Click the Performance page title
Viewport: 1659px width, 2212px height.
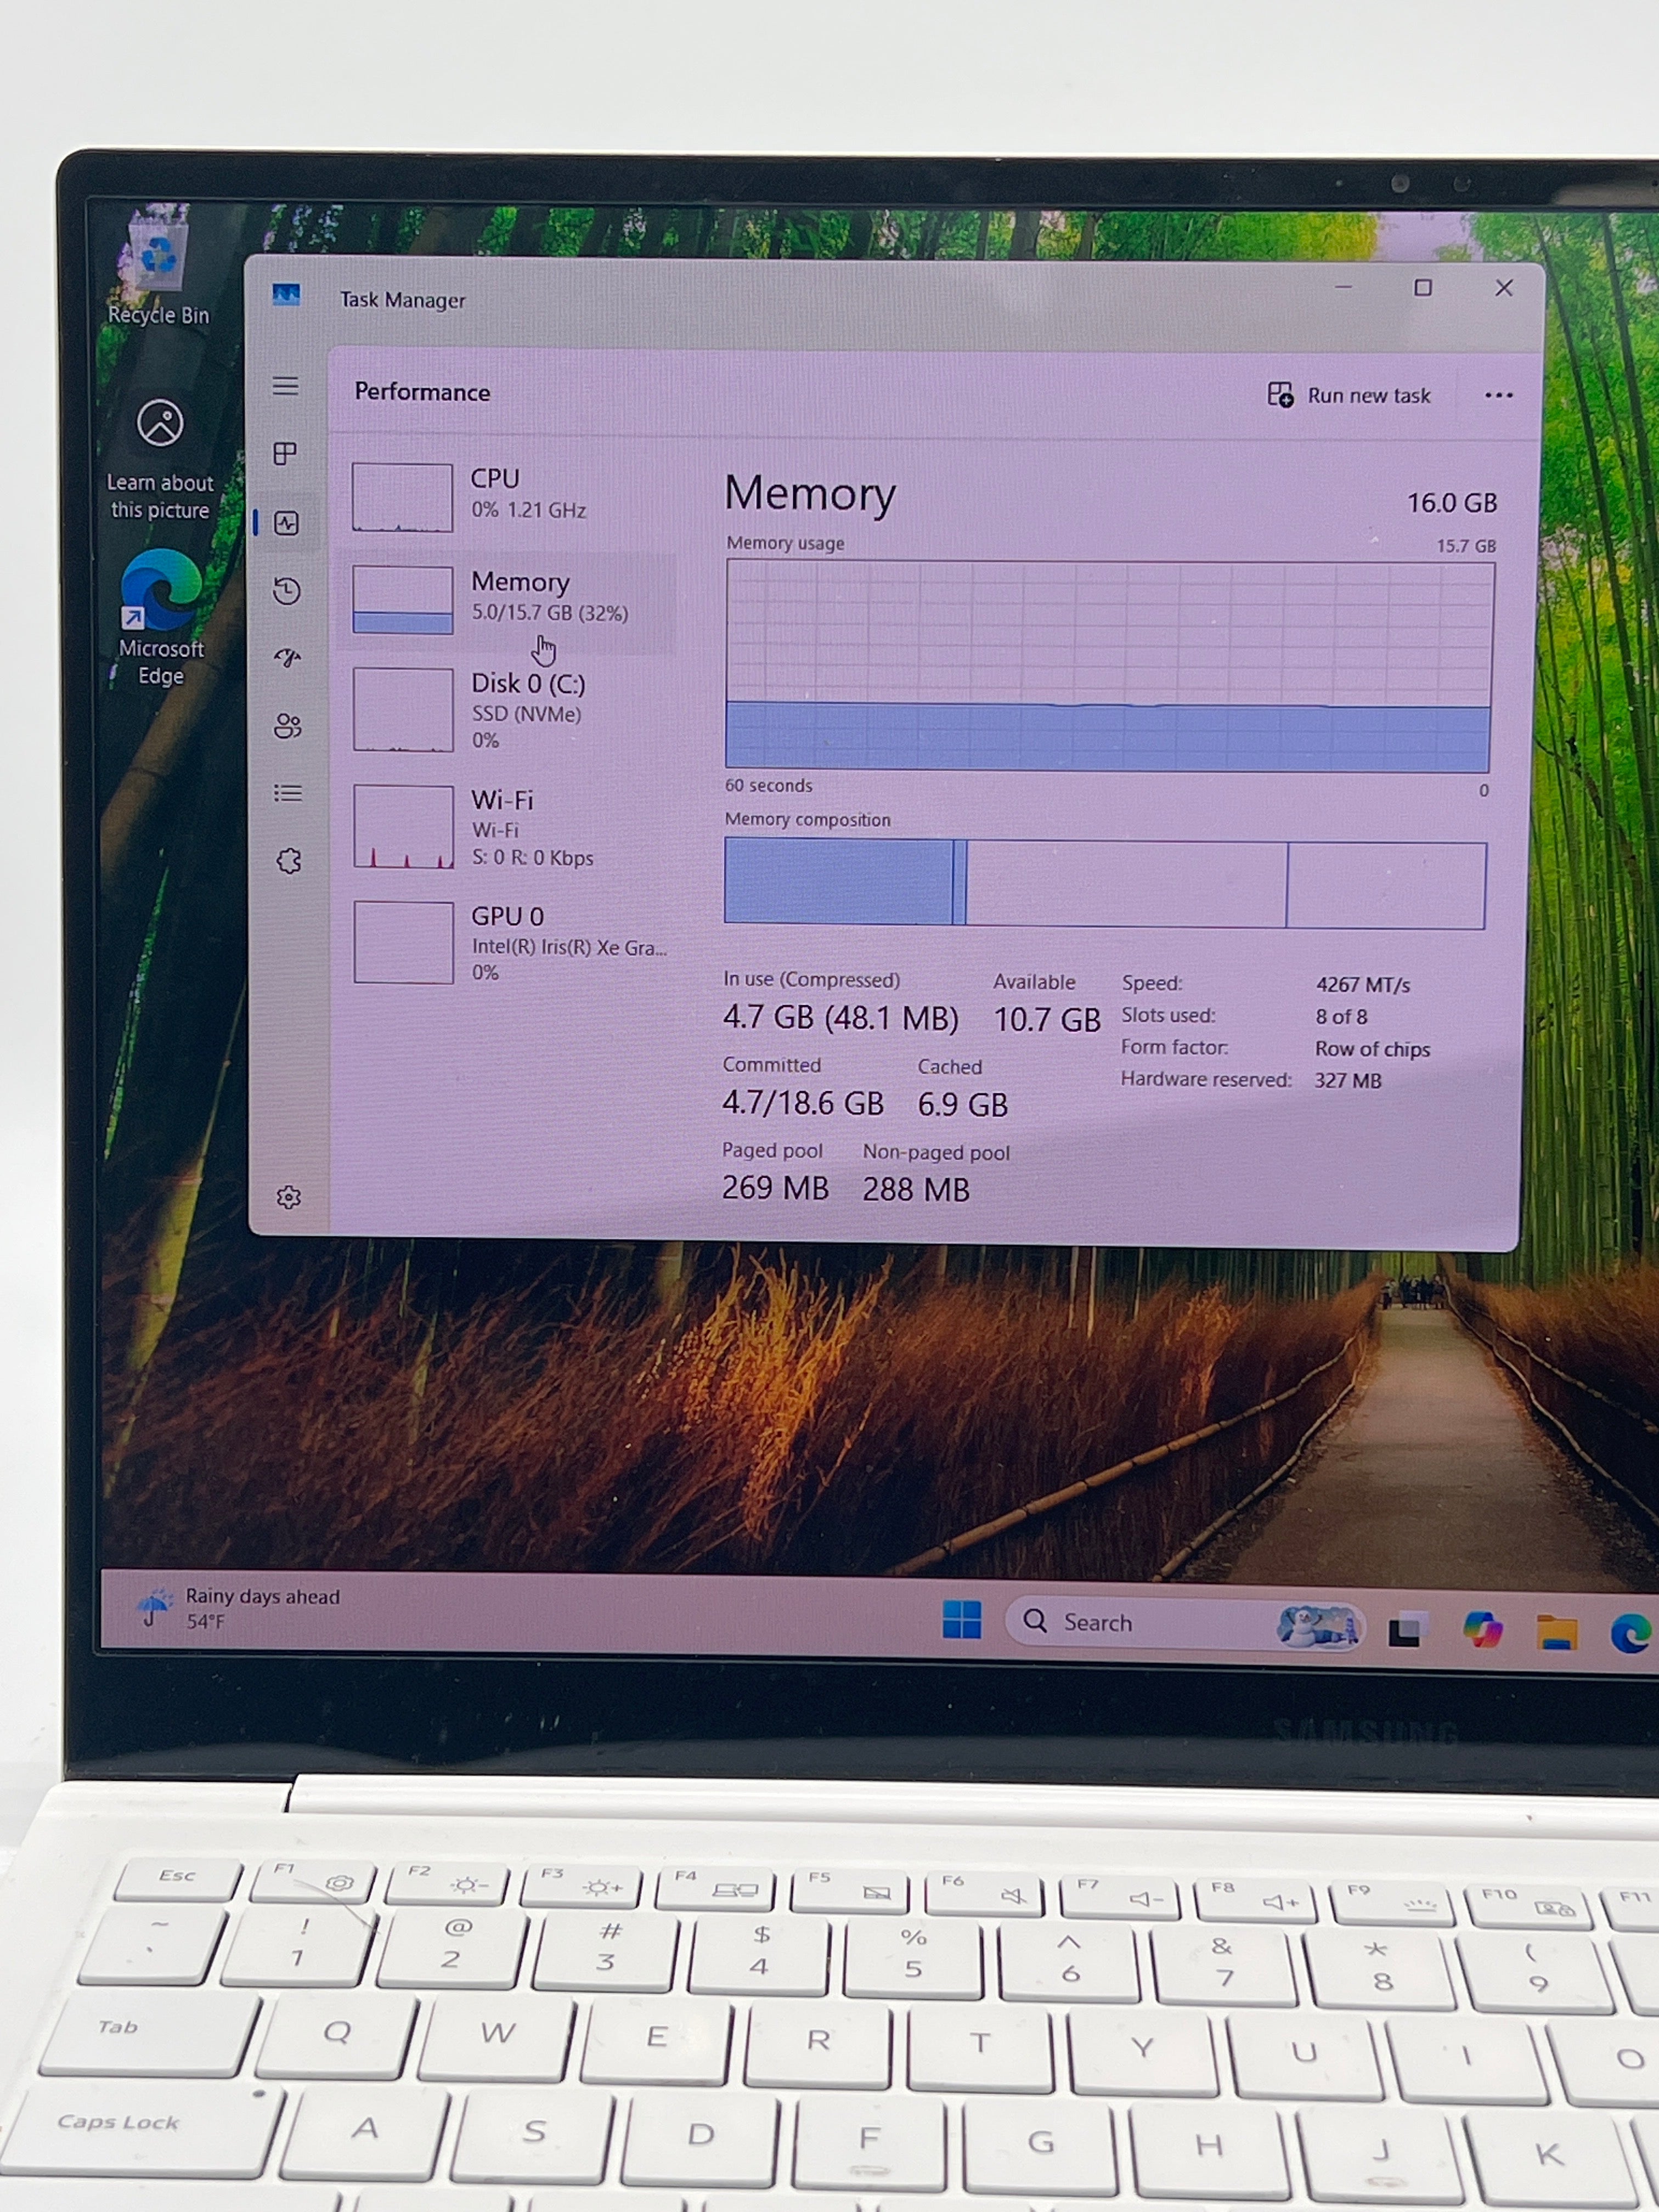[x=422, y=392]
